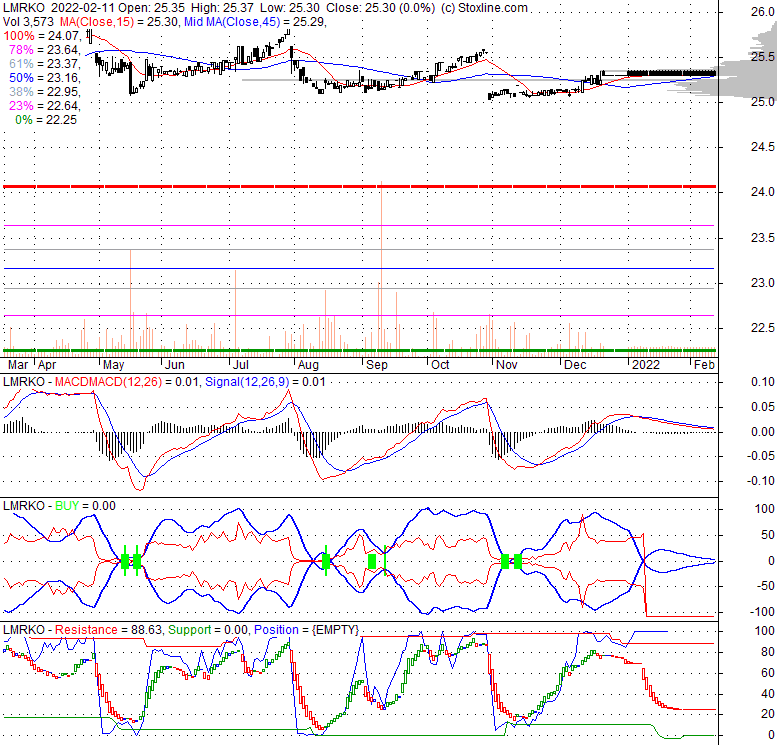Click the Open: 25.35 value
The height and width of the screenshot is (746, 778).
pos(152,8)
